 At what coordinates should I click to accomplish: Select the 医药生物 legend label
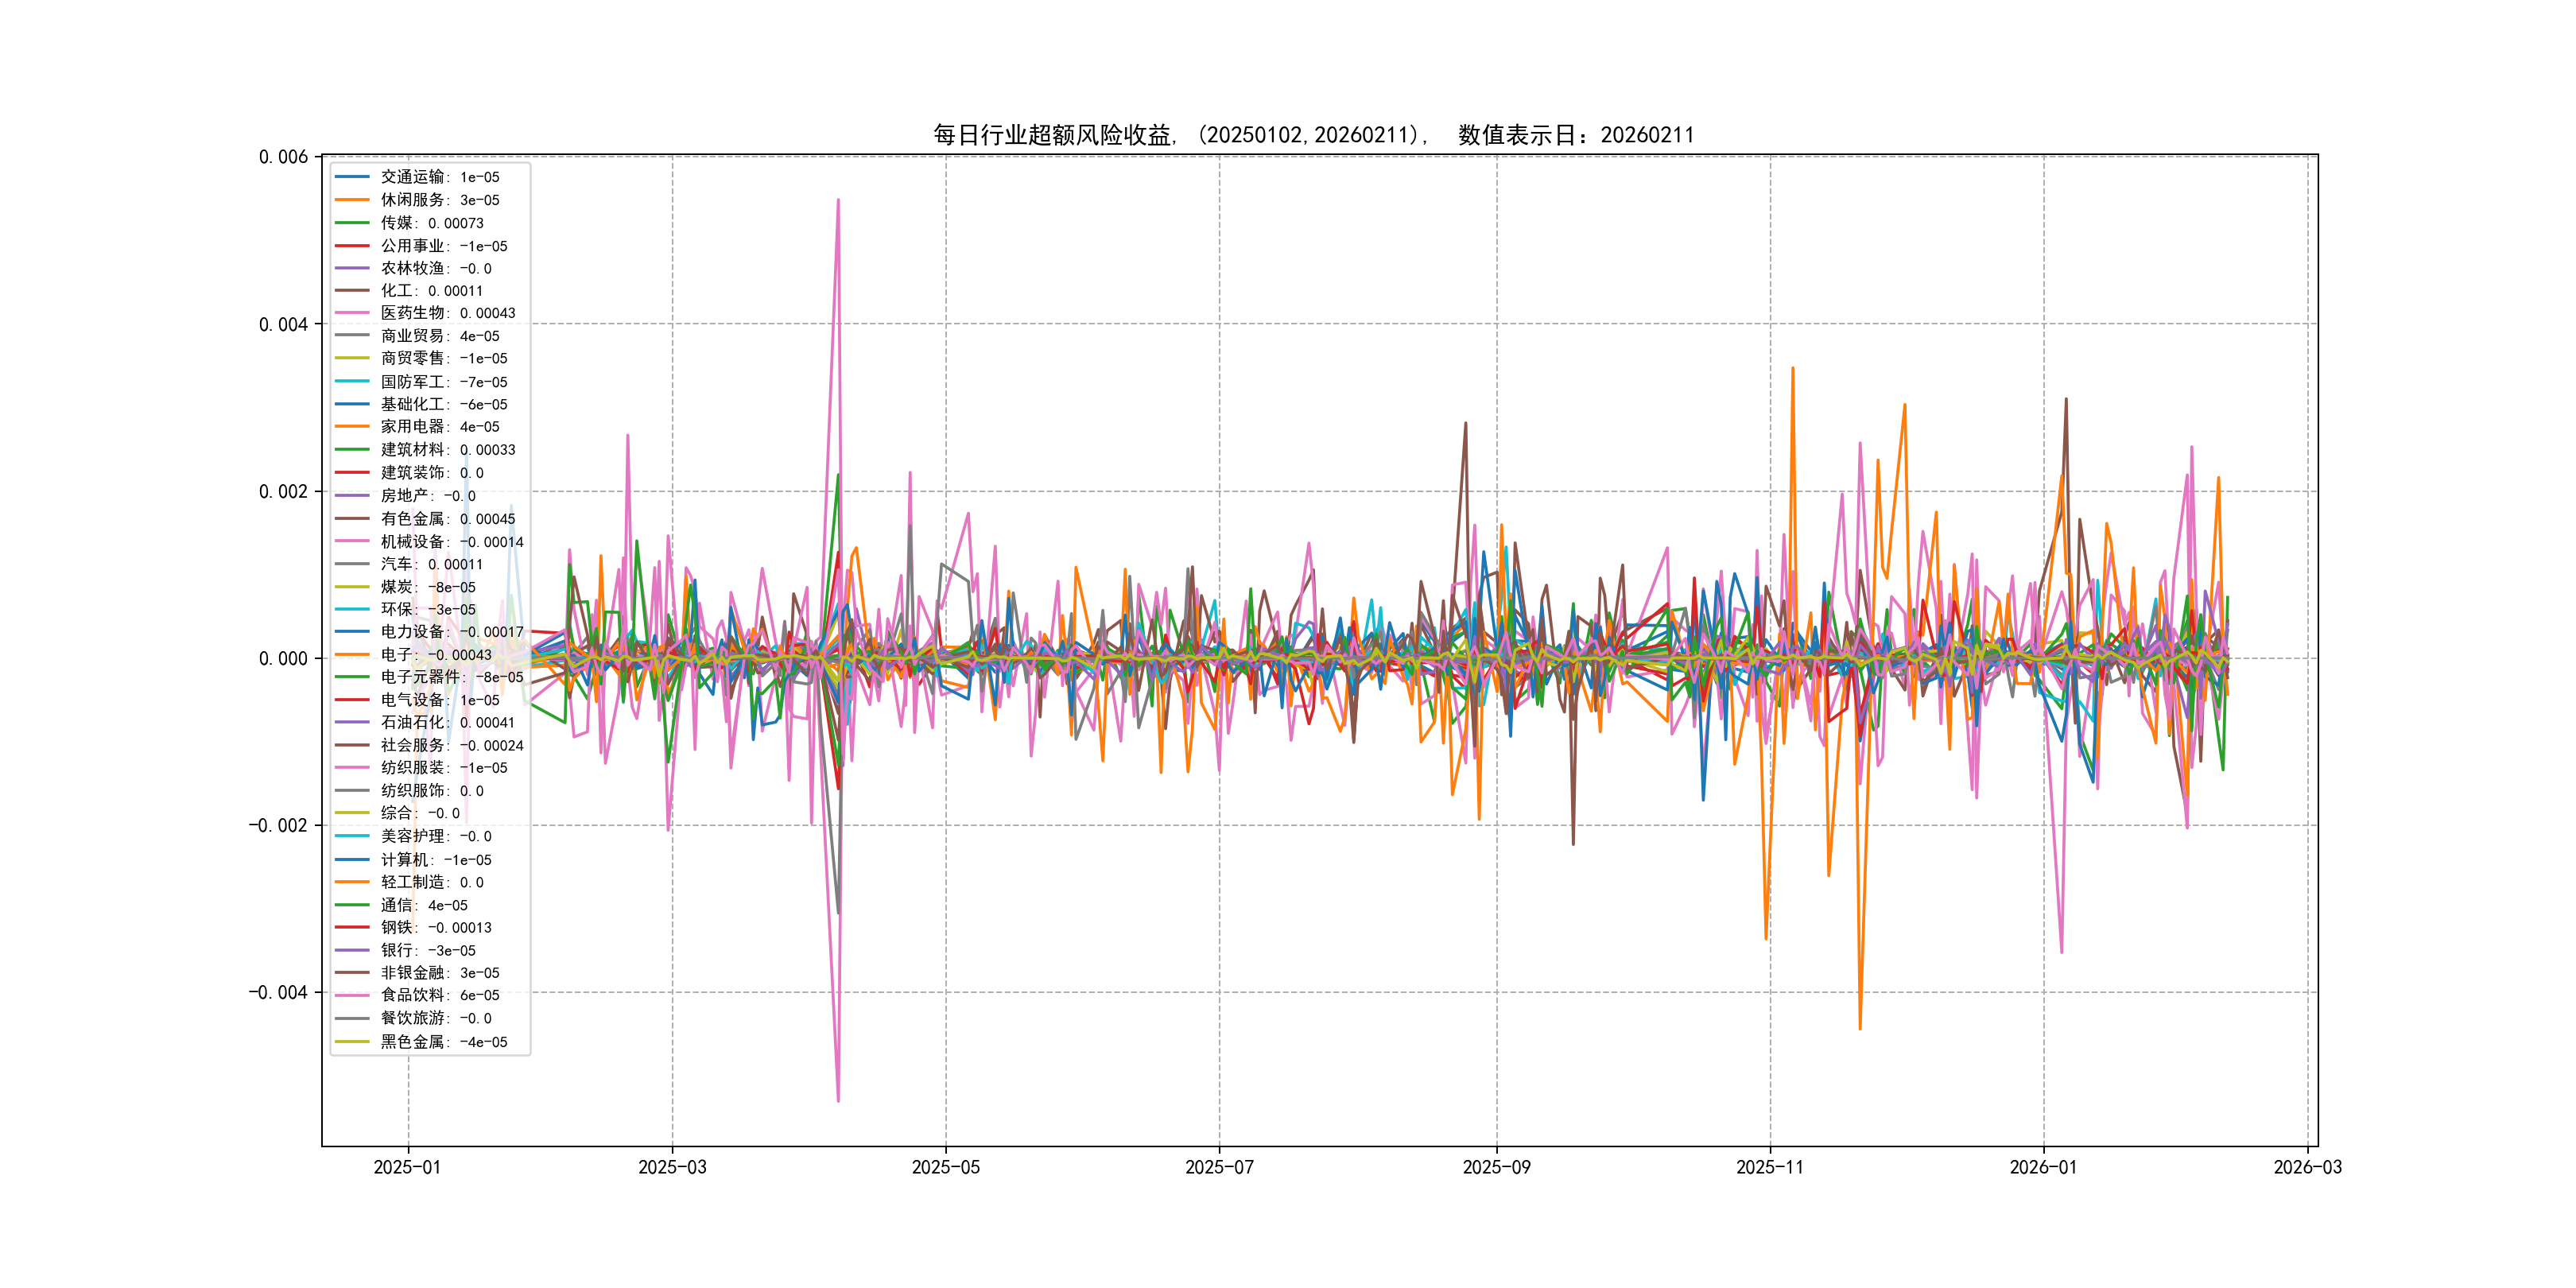(x=447, y=313)
